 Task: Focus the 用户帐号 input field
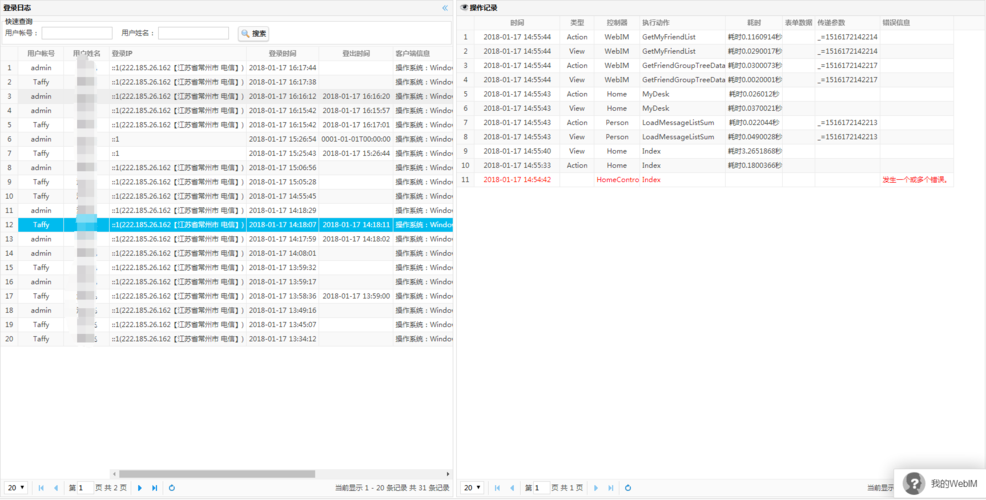point(77,33)
